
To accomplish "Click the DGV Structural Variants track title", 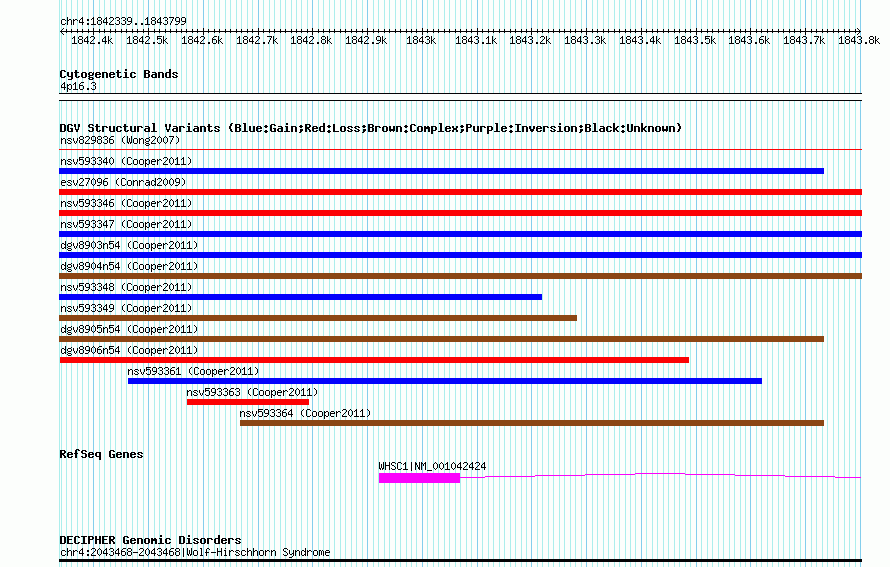I will pos(370,128).
